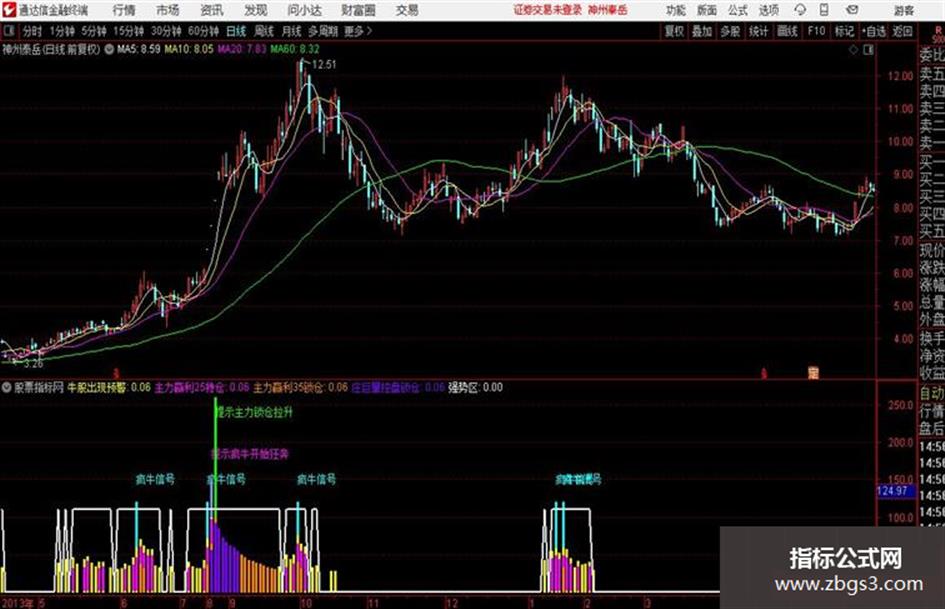This screenshot has width=945, height=609.
Task: Click the MA60: 8.32 indicator value
Action: [295, 49]
